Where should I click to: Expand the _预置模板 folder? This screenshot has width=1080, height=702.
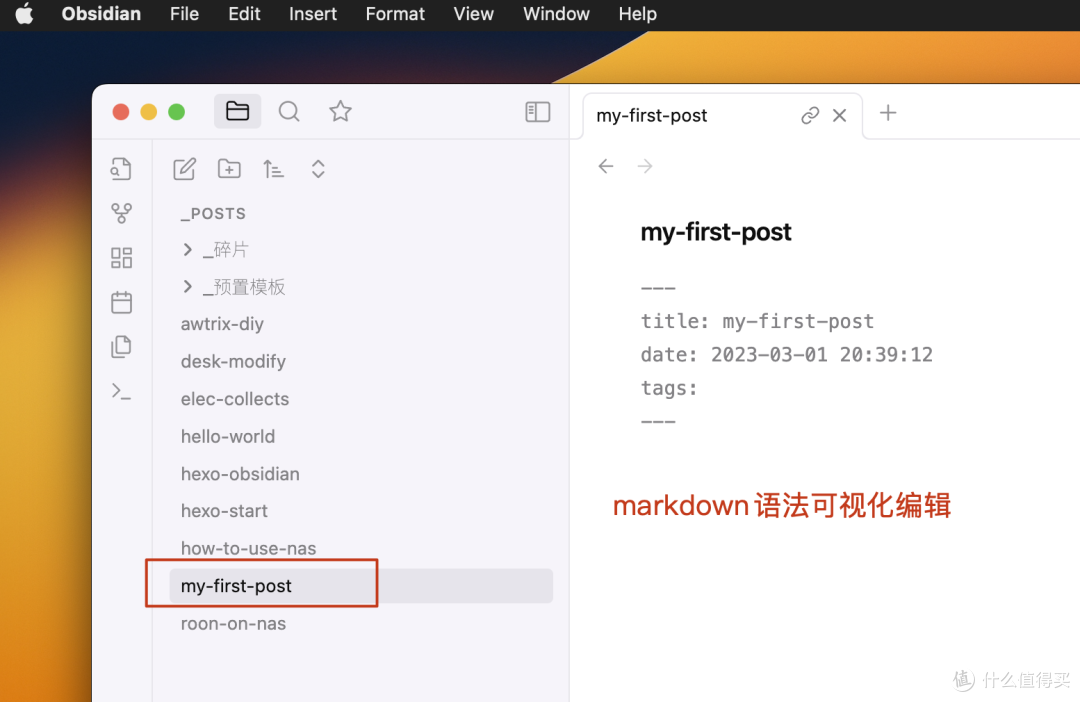[188, 286]
